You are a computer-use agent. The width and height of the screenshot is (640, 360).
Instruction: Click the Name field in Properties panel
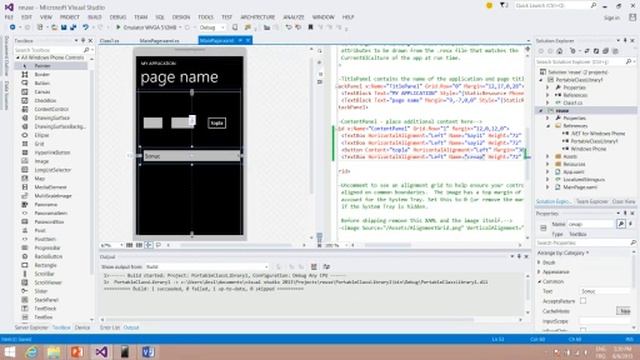pos(591,224)
